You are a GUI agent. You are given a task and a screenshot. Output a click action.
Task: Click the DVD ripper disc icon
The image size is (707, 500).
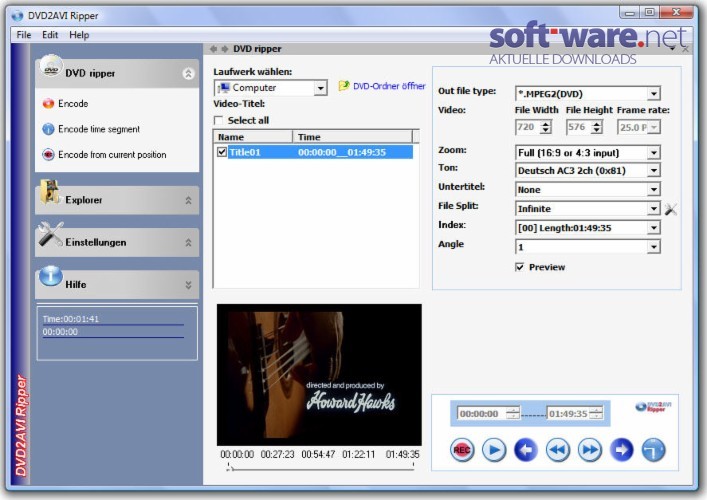click(51, 67)
